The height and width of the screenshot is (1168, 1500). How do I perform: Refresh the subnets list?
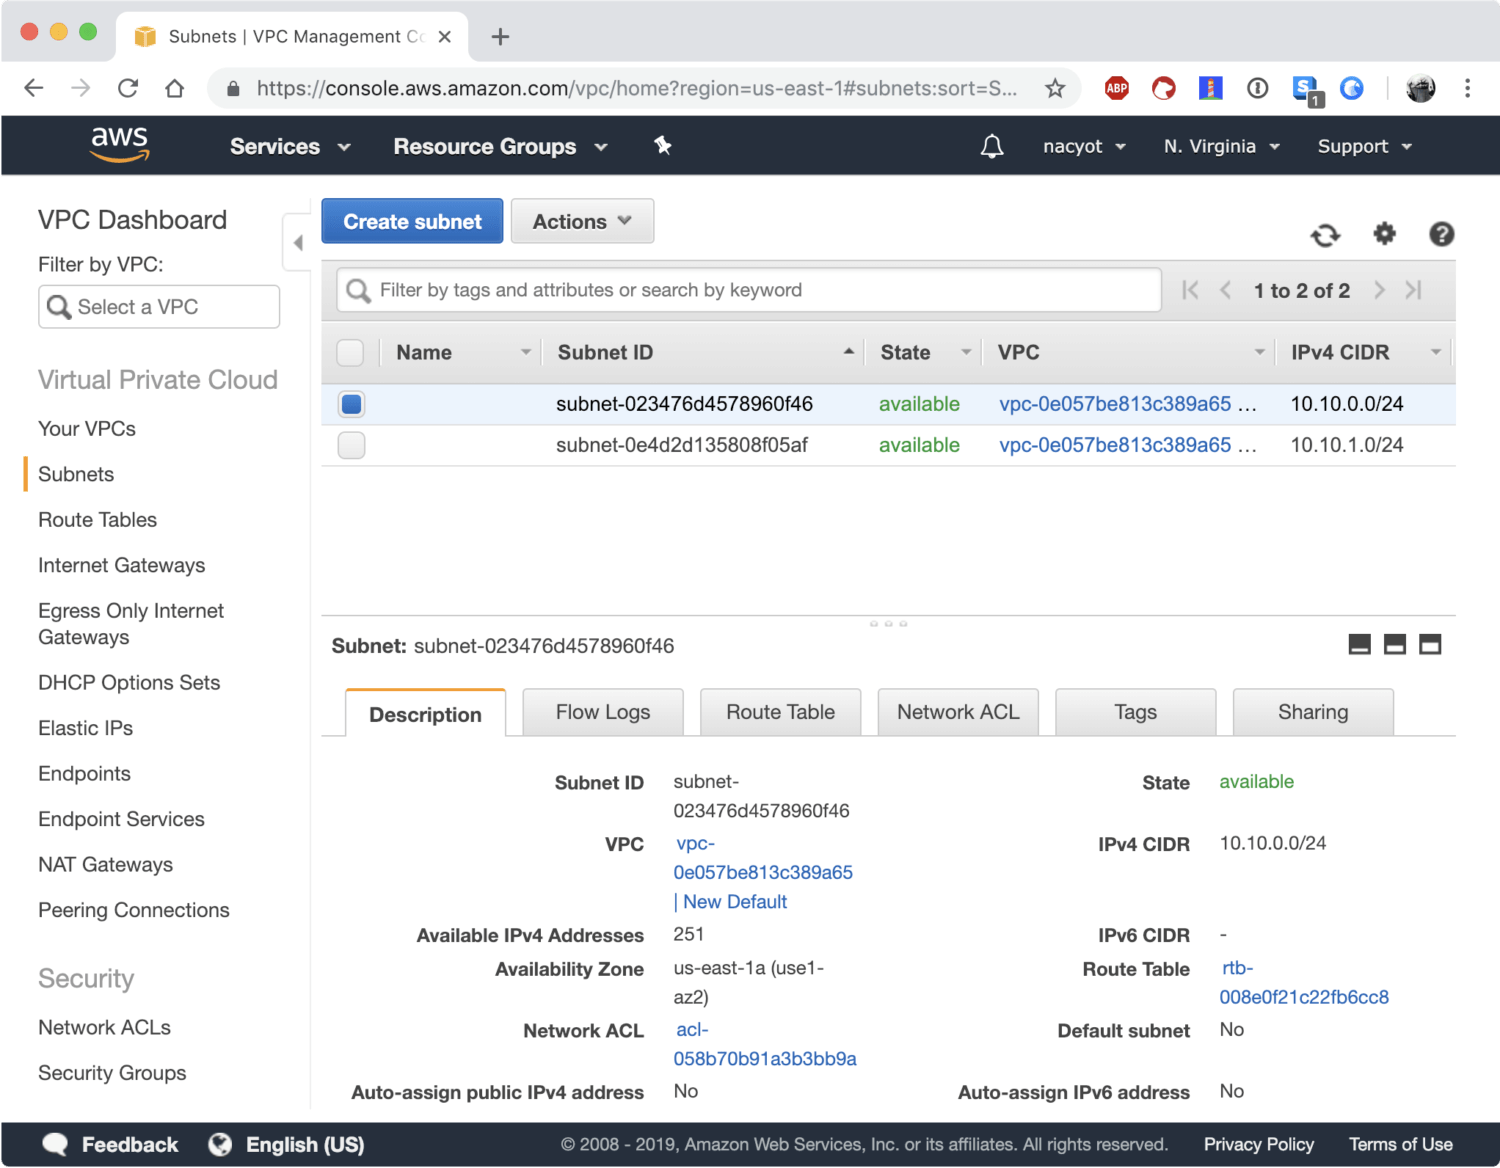coord(1326,235)
